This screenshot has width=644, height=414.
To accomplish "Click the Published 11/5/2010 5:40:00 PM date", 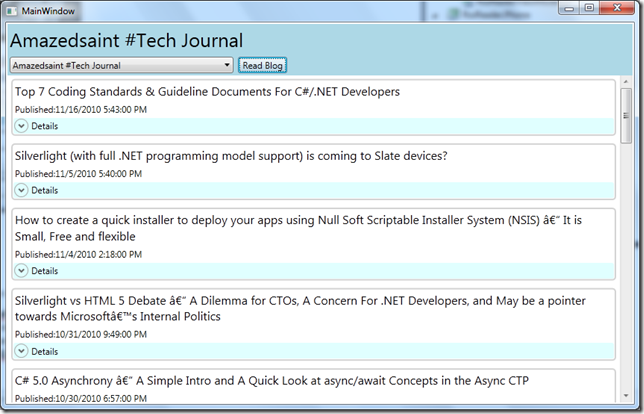I will (x=78, y=174).
